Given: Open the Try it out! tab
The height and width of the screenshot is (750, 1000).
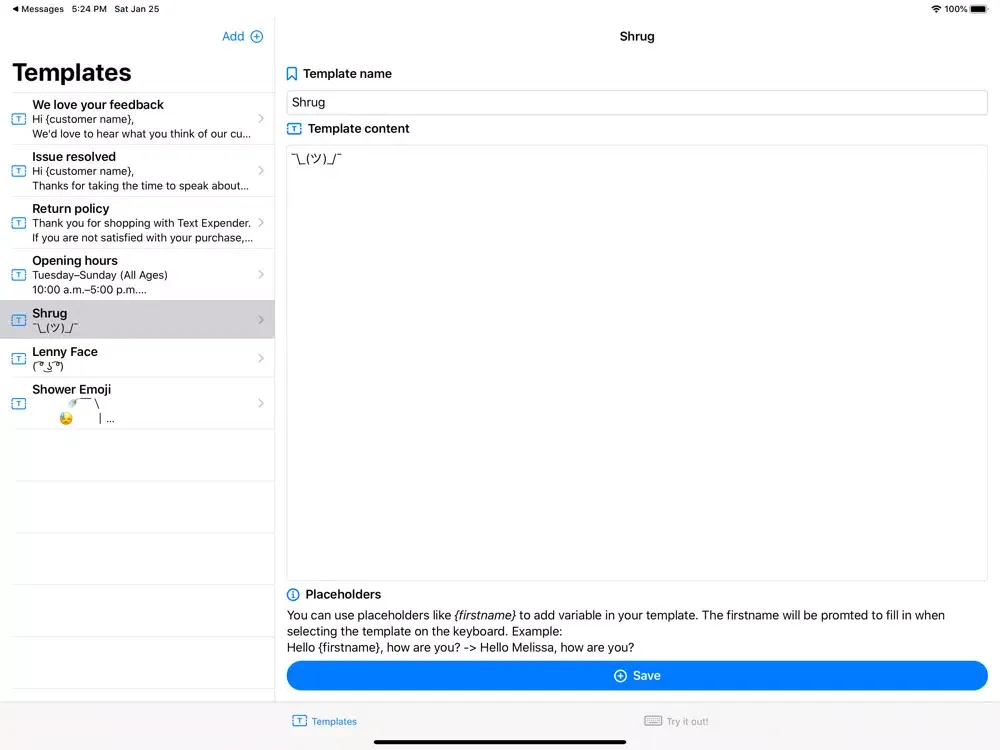Looking at the screenshot, I should pos(676,721).
